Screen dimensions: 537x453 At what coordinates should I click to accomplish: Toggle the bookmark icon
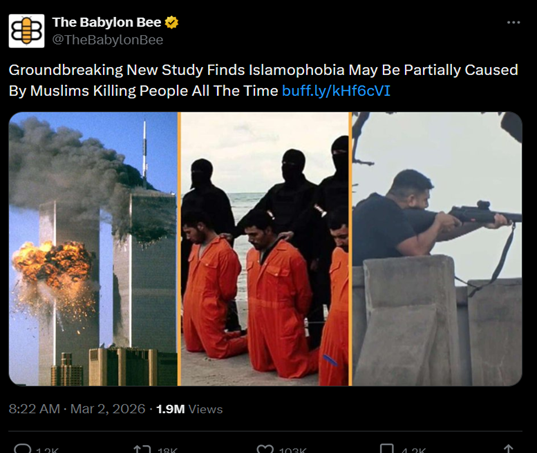pos(387,448)
